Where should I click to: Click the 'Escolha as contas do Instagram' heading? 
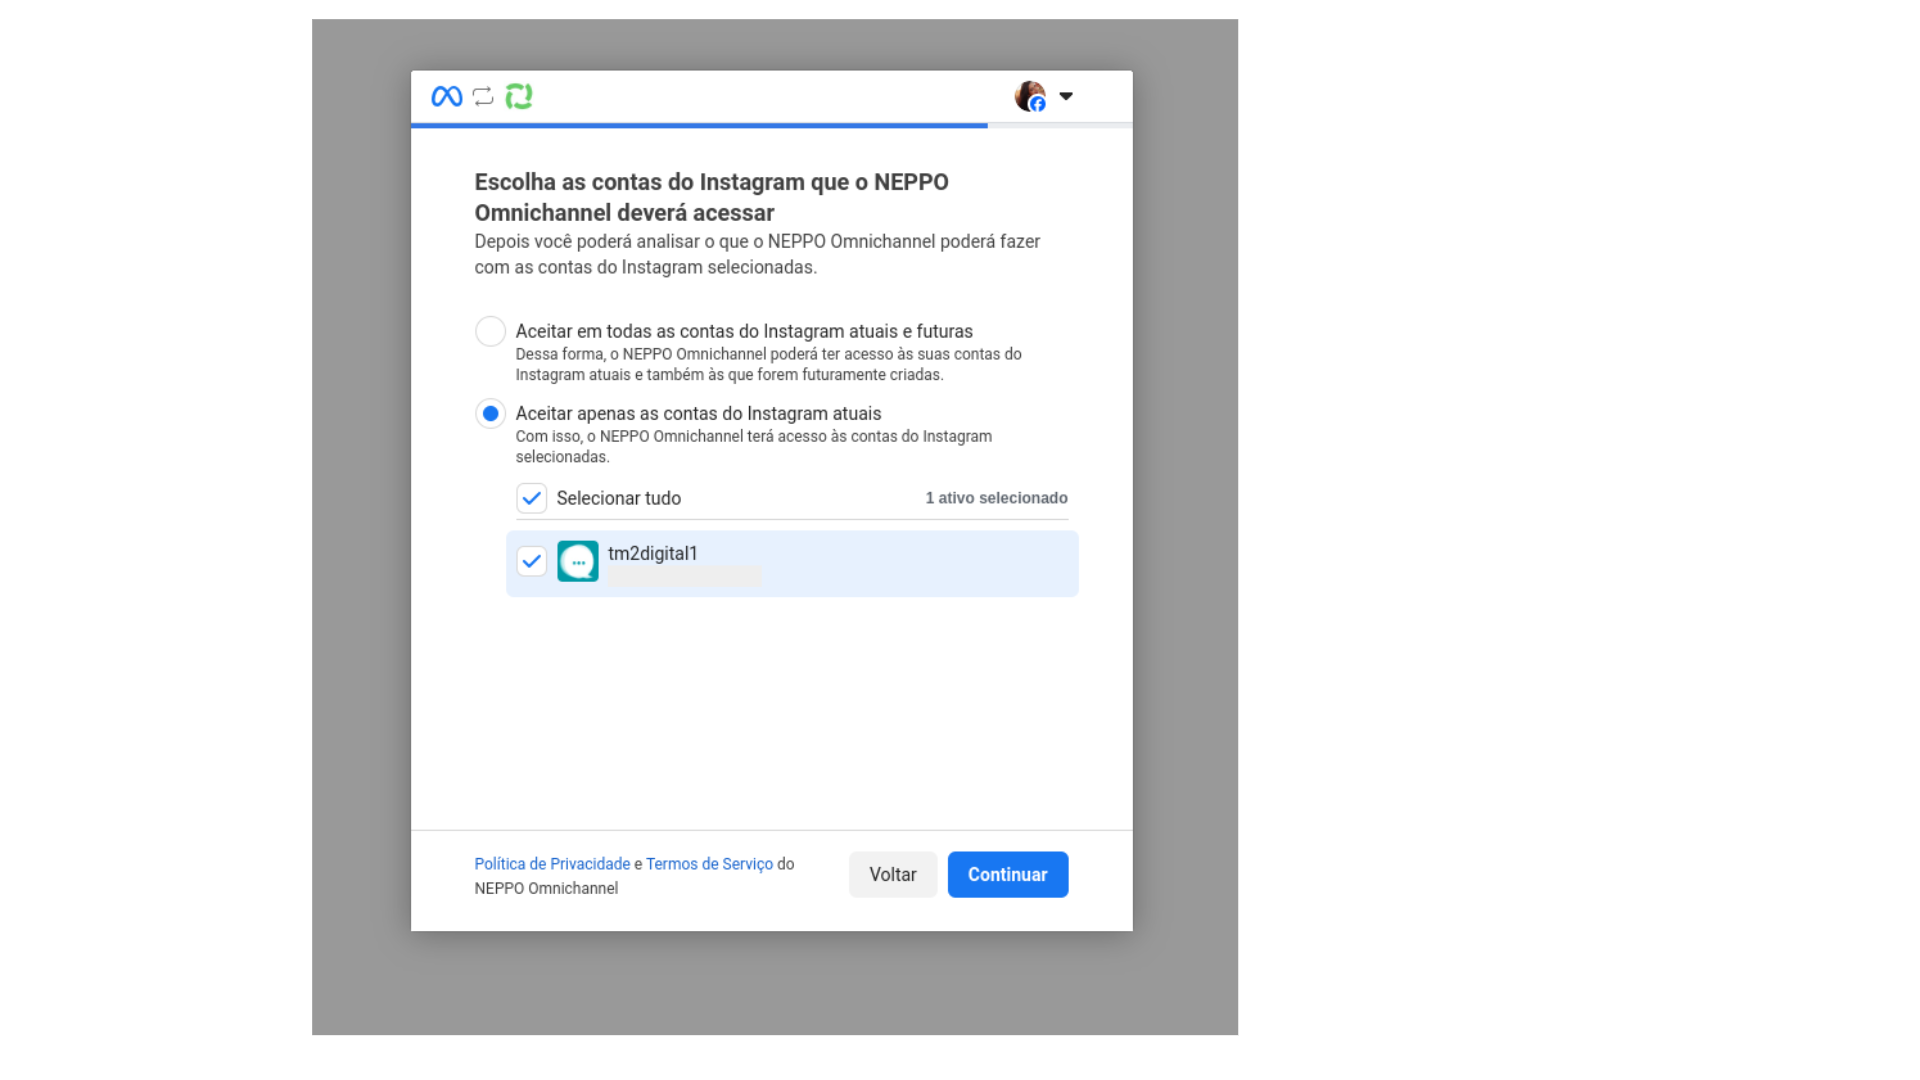[x=712, y=197]
